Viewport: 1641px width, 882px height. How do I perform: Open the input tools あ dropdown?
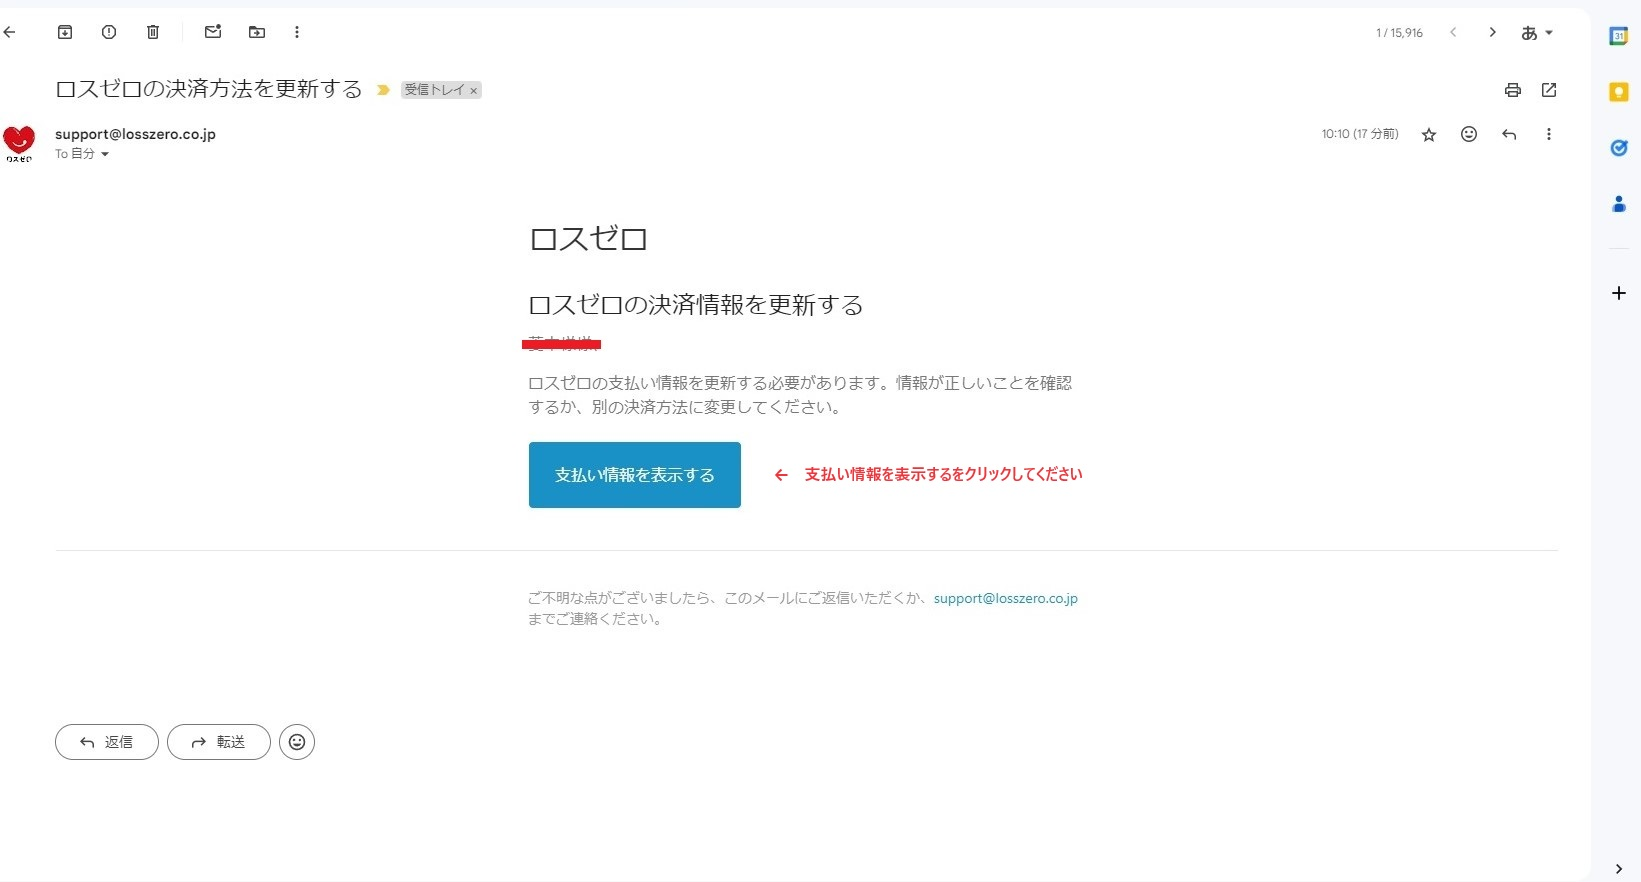point(1537,33)
